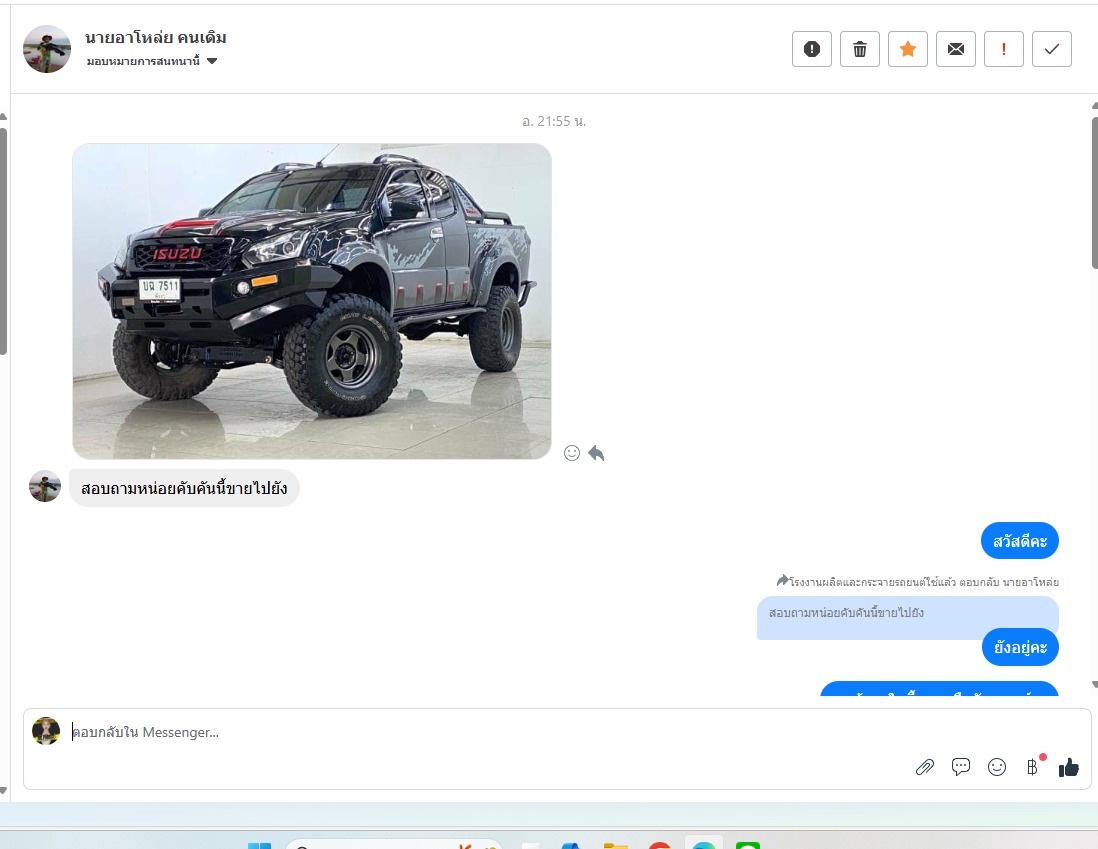Flag conversation with the red exclamation icon
Viewport: 1098px width, 849px height.
click(x=1003, y=49)
